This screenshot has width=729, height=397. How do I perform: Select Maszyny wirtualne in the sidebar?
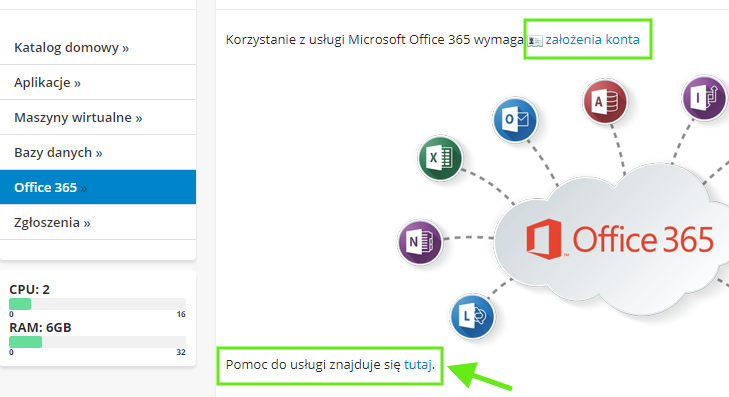(98, 117)
